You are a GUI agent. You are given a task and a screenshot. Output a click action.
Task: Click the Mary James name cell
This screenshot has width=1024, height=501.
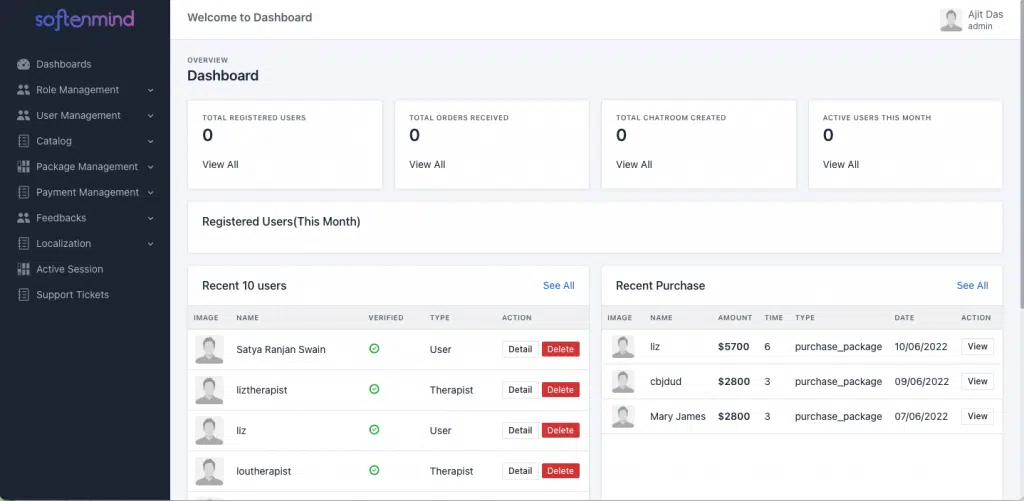tap(678, 416)
